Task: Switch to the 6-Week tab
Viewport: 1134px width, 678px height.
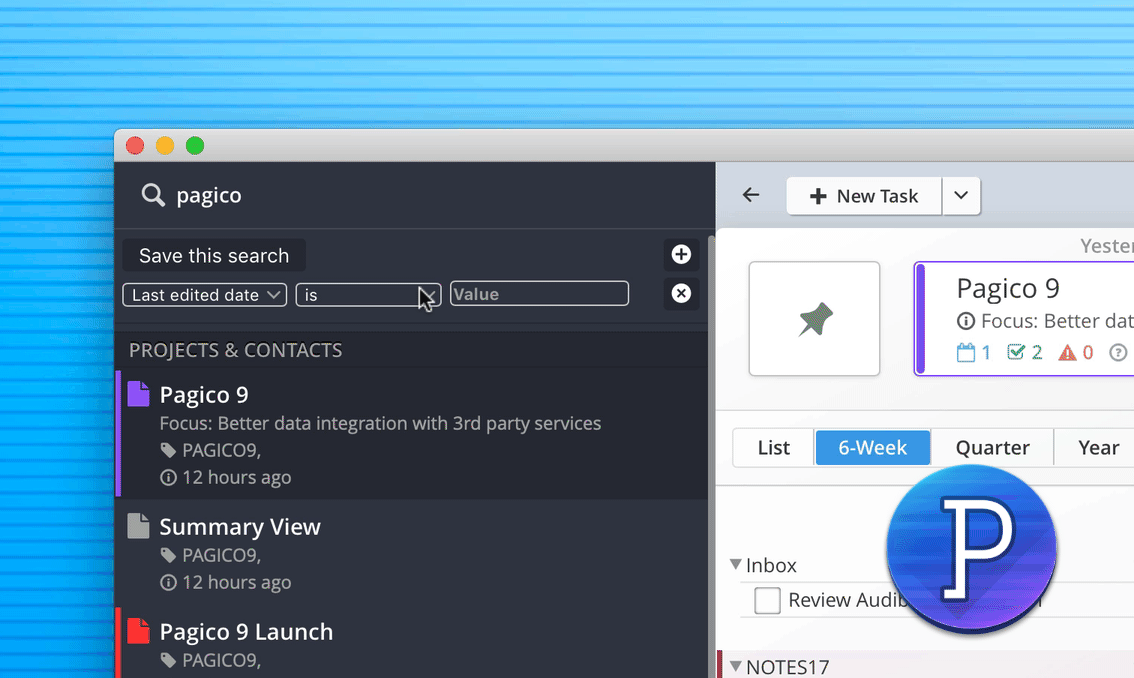Action: [873, 448]
